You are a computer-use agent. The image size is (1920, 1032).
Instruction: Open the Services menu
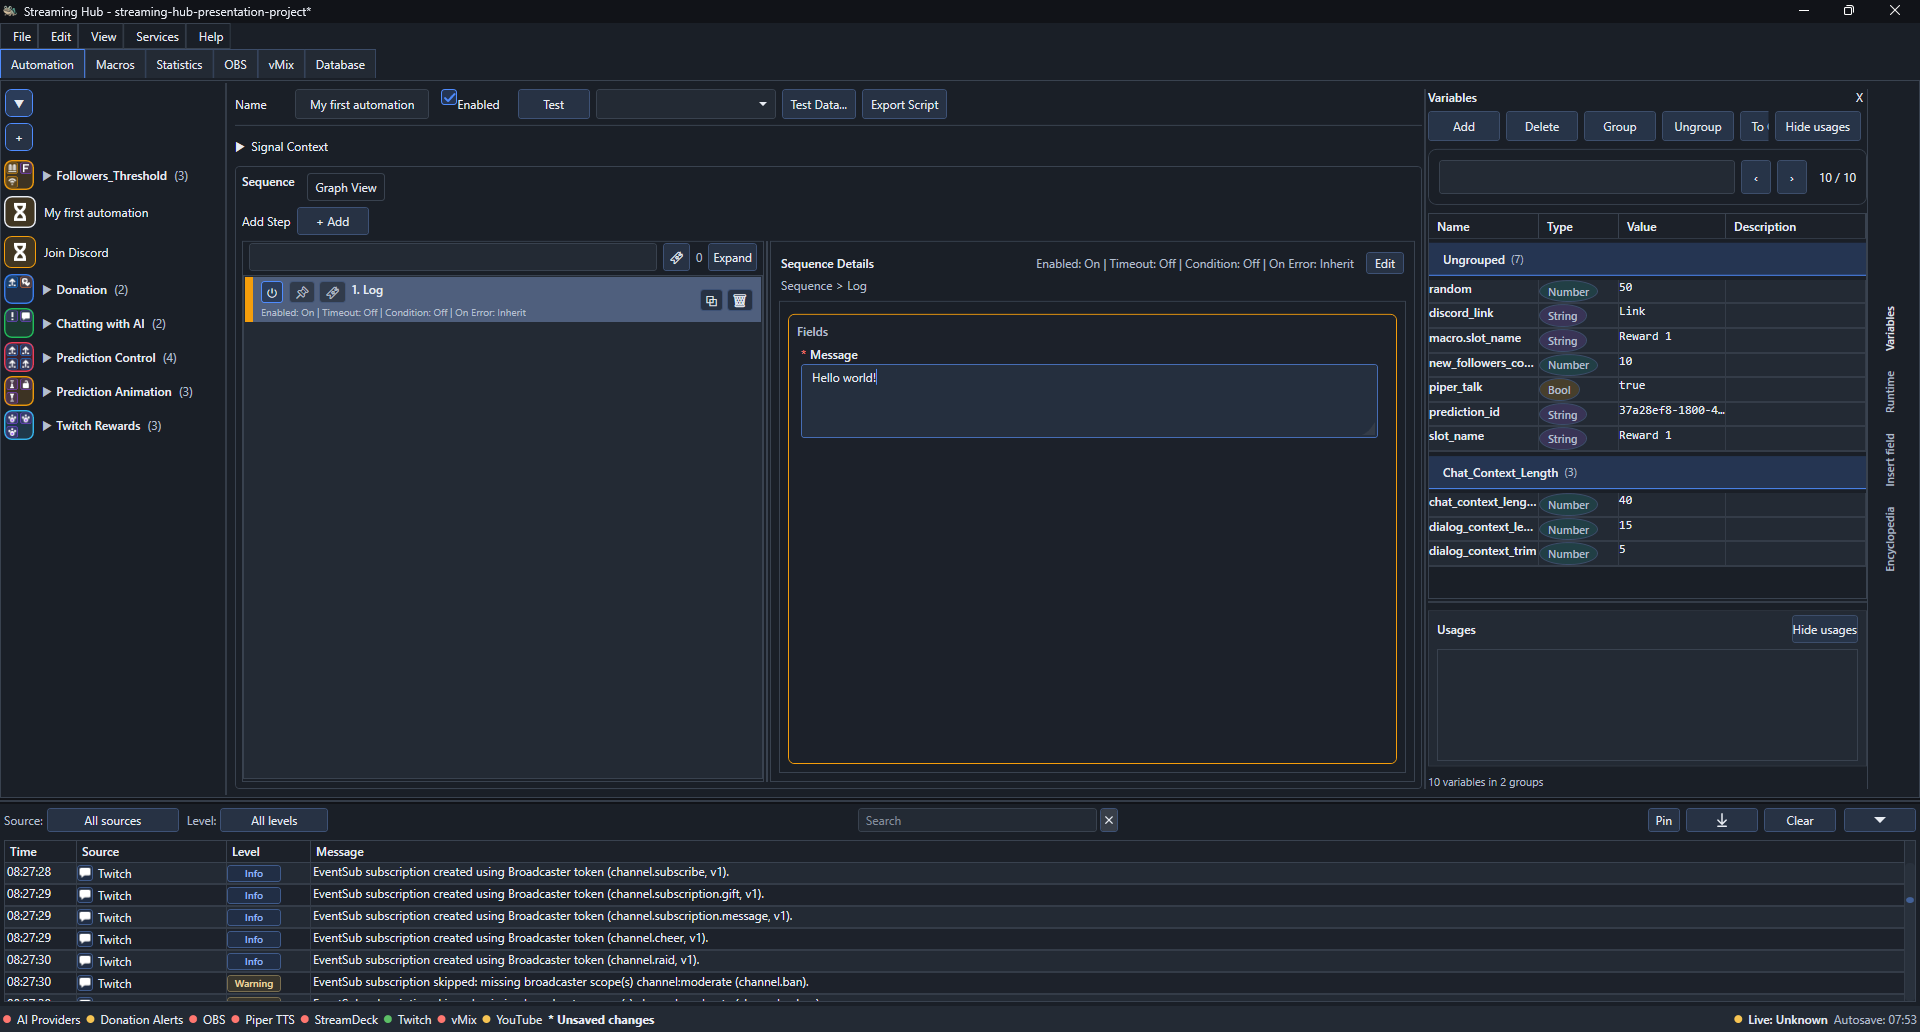[x=157, y=36]
